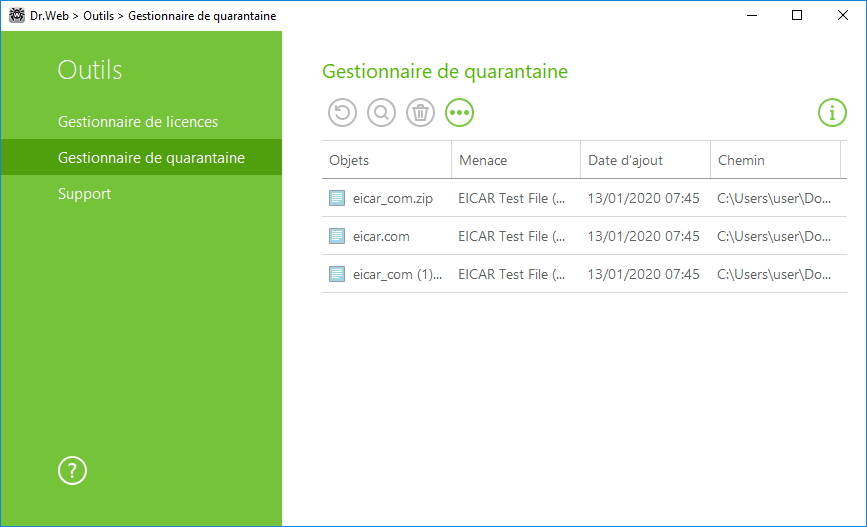Click file icon next to eicar.com
867x527 pixels.
[337, 236]
